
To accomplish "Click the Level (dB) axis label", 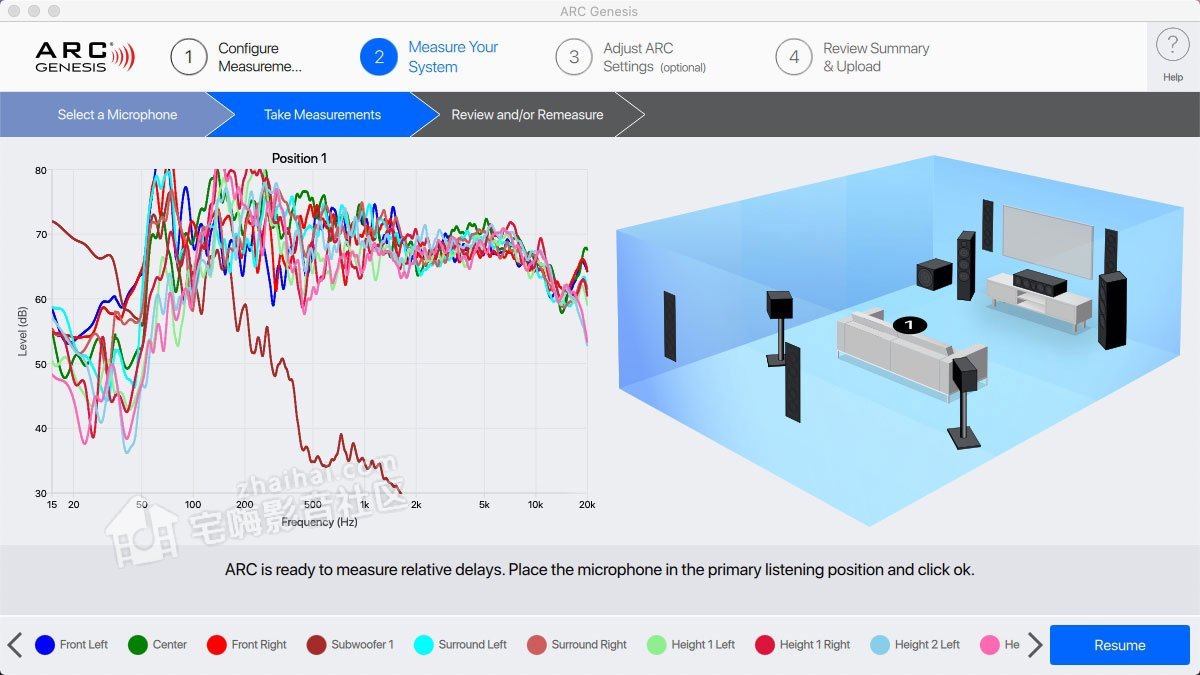I will click(23, 329).
